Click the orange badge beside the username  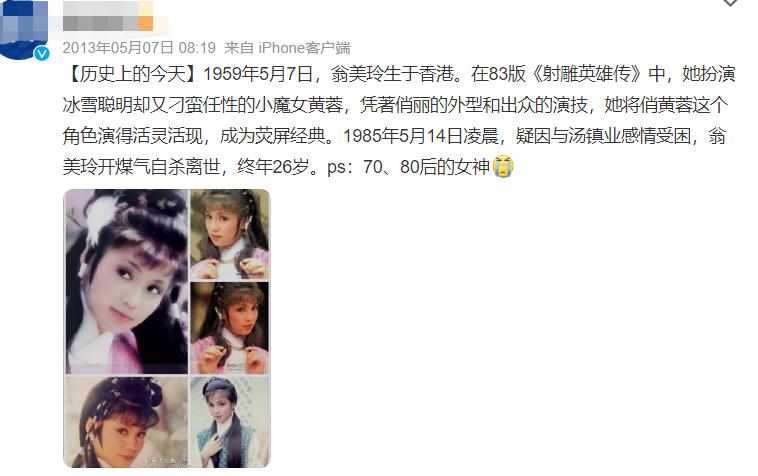[x=146, y=23]
